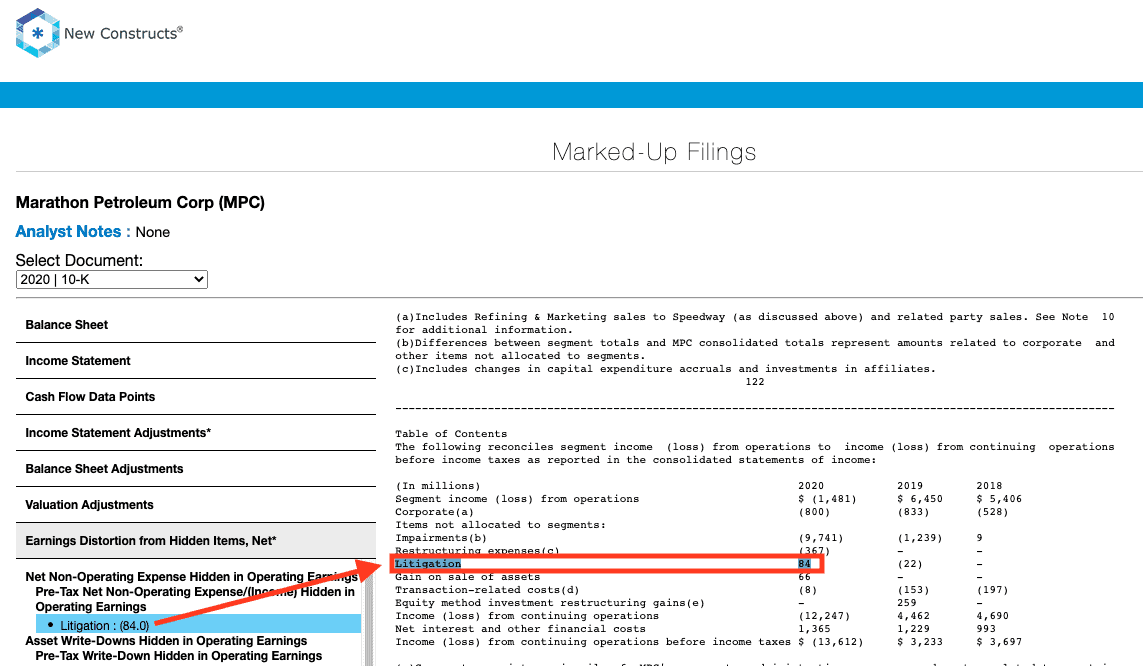The width and height of the screenshot is (1143, 666).
Task: Click Pre-Tax Write-Down Hidden in Operating Earnings
Action: (x=179, y=656)
